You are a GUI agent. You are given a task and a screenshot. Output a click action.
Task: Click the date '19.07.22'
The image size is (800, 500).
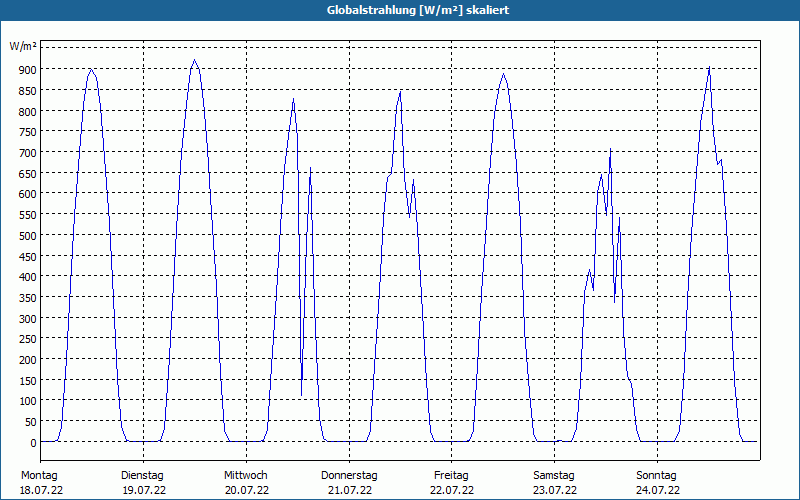click(144, 490)
